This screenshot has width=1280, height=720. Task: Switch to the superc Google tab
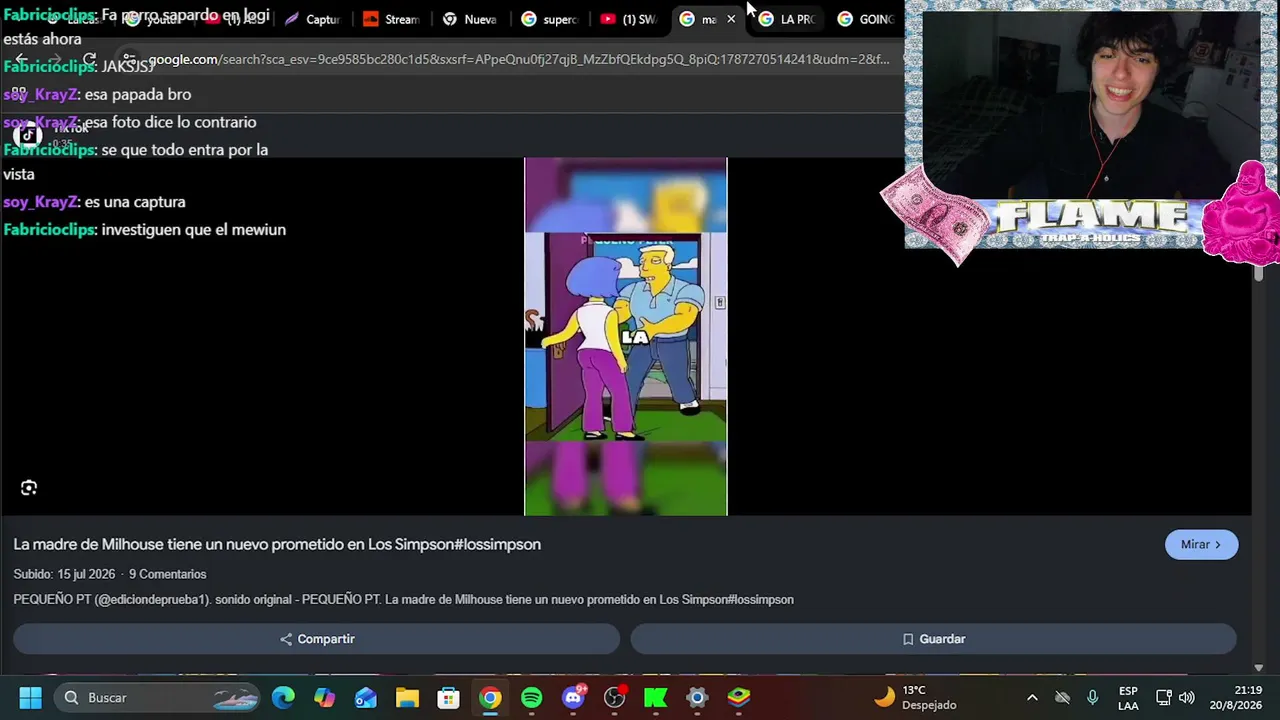pyautogui.click(x=550, y=19)
